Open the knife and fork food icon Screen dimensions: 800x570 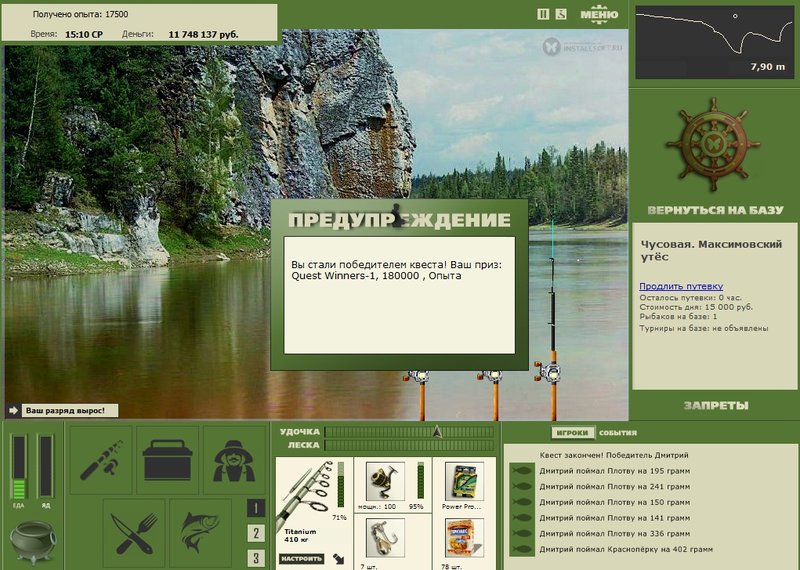134,533
